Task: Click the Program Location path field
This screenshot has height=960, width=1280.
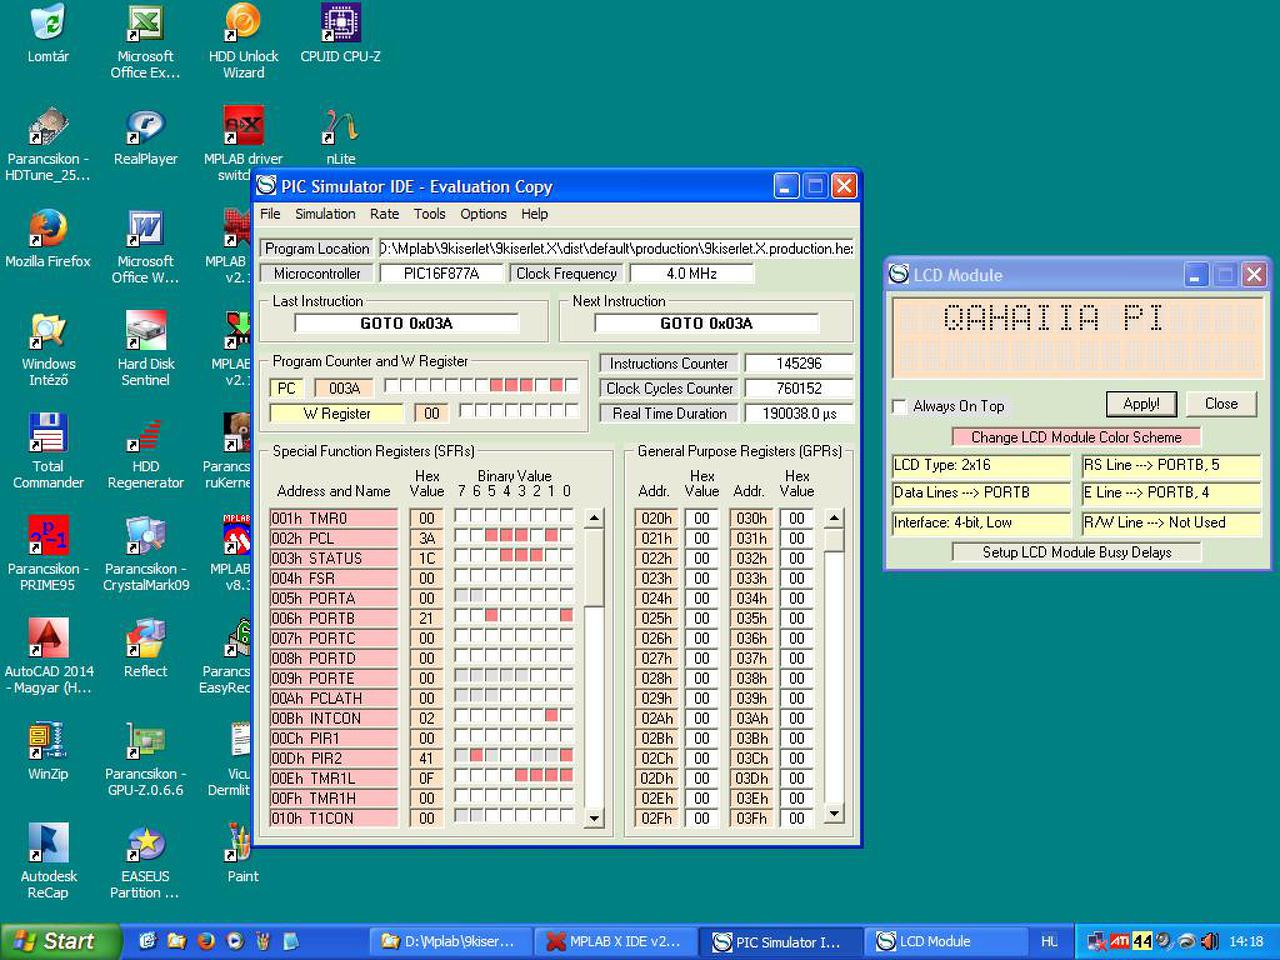Action: (616, 248)
